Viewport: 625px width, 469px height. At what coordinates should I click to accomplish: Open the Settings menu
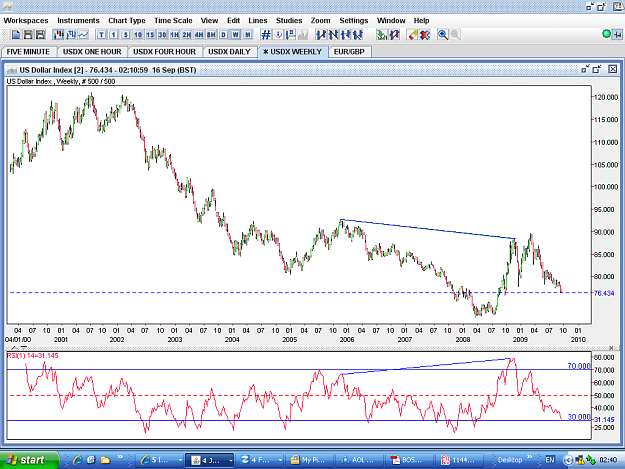click(354, 20)
